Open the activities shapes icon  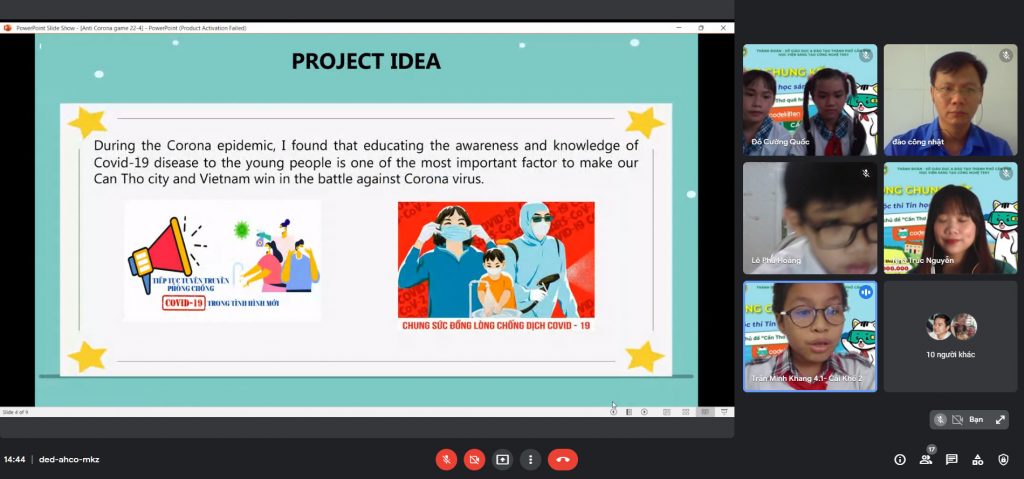(x=978, y=459)
